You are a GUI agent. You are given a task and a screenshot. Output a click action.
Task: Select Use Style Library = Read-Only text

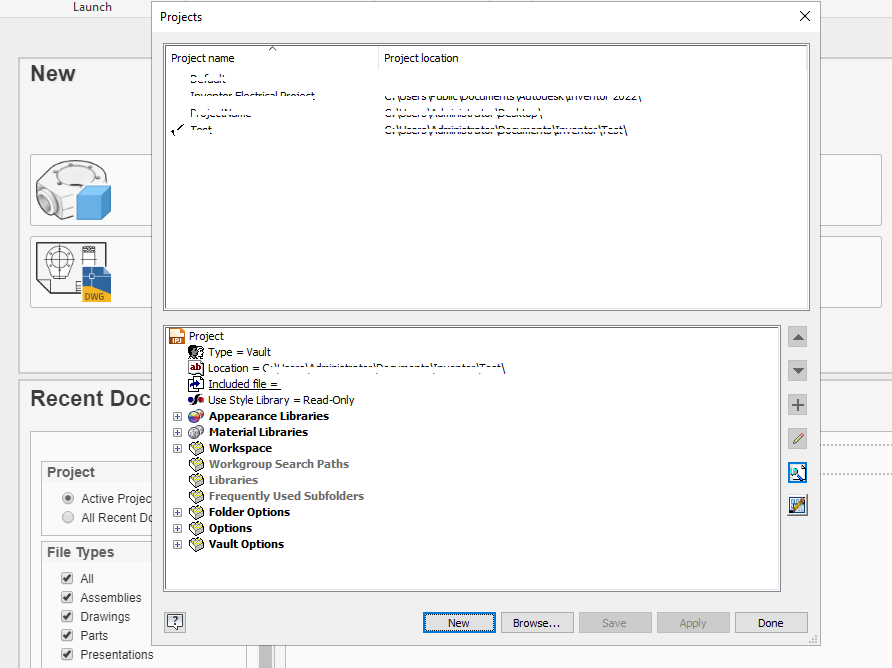(x=281, y=400)
